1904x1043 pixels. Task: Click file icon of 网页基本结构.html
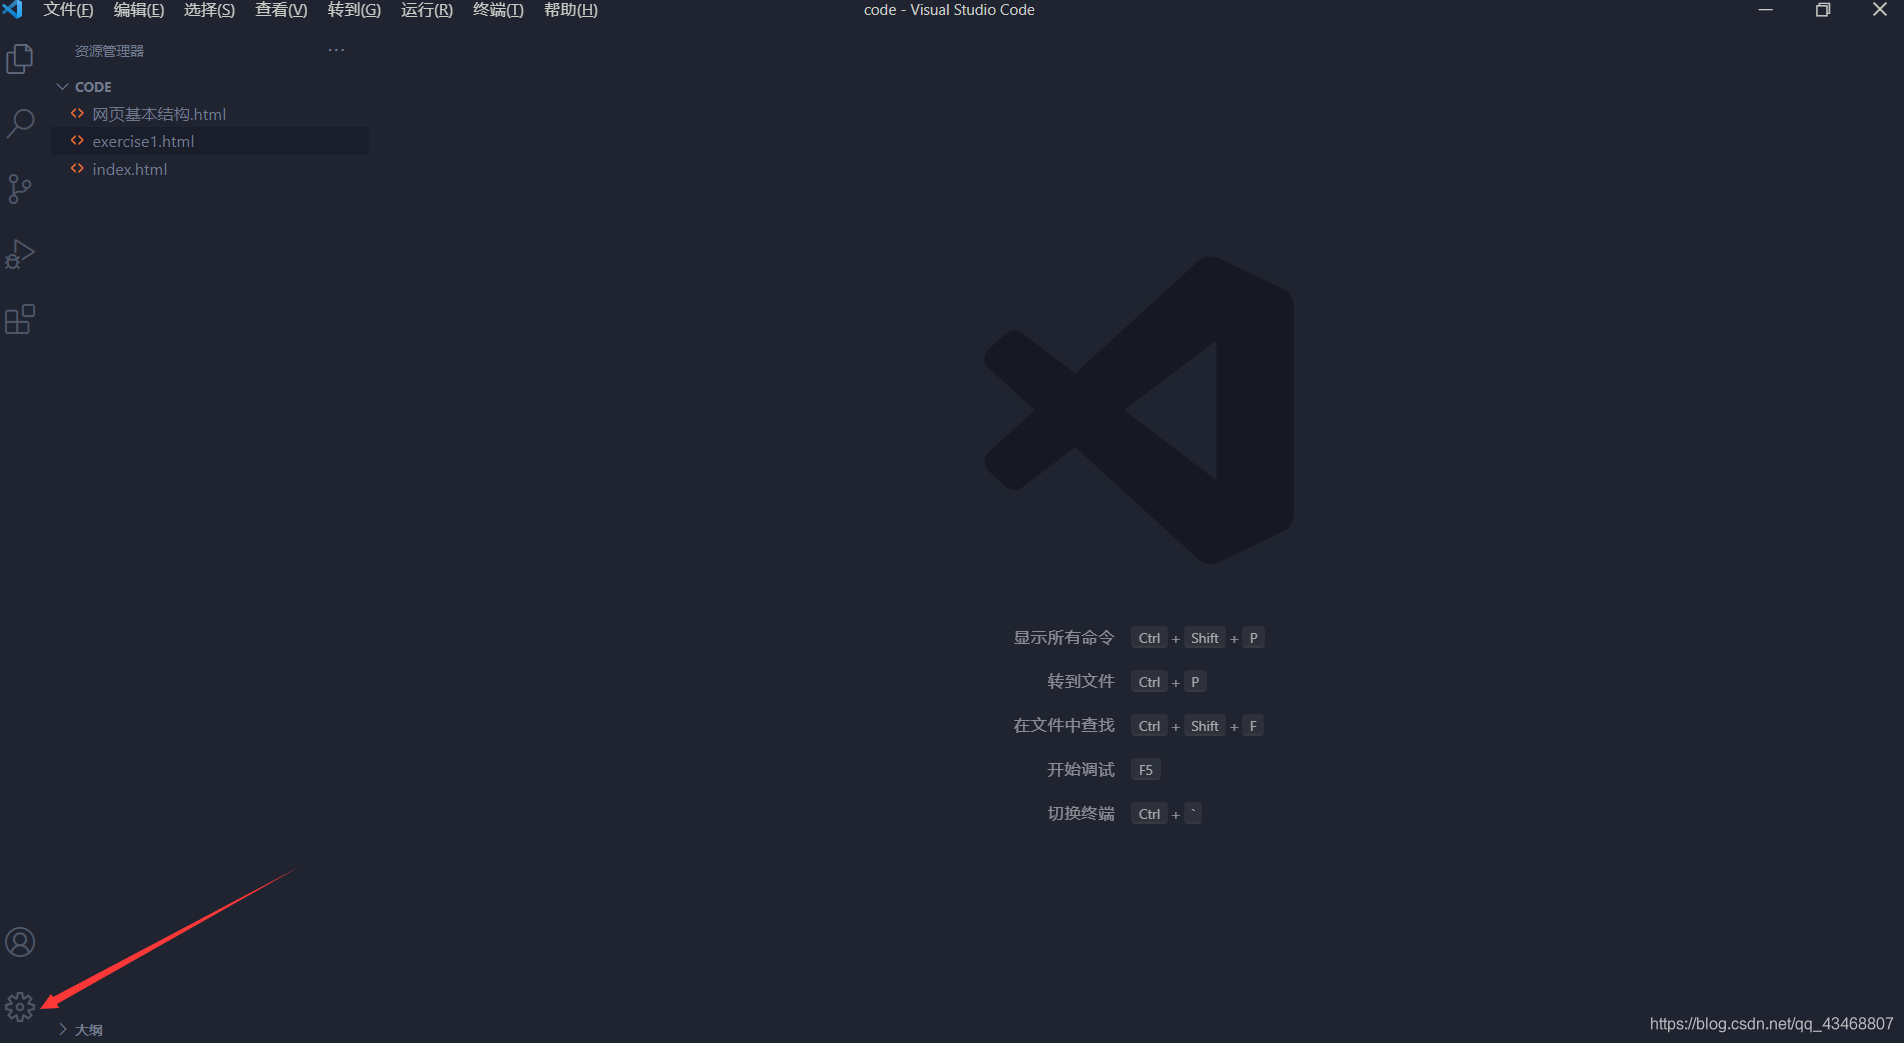[77, 114]
